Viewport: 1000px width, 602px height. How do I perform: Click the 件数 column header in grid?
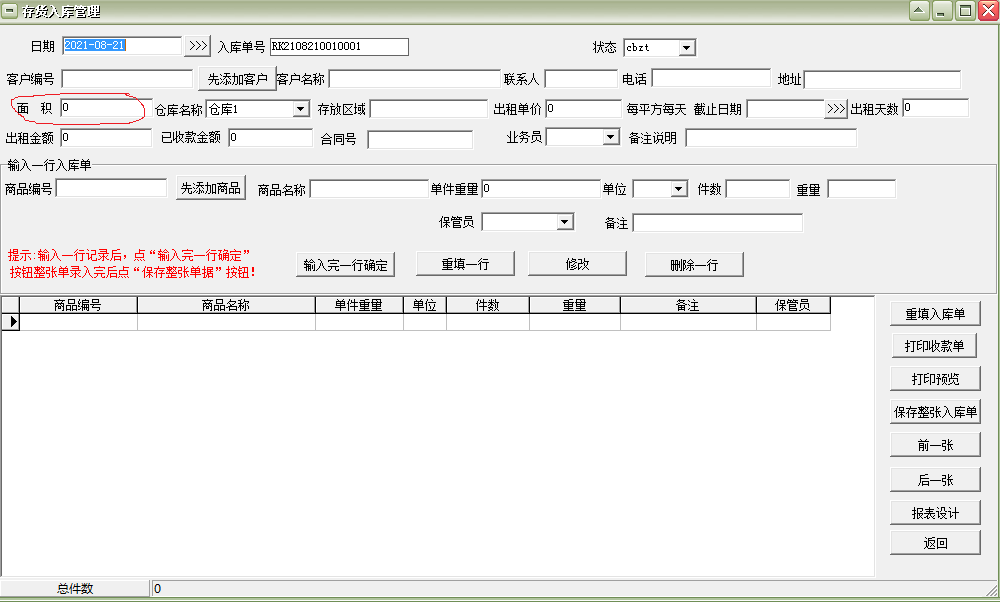[x=487, y=305]
